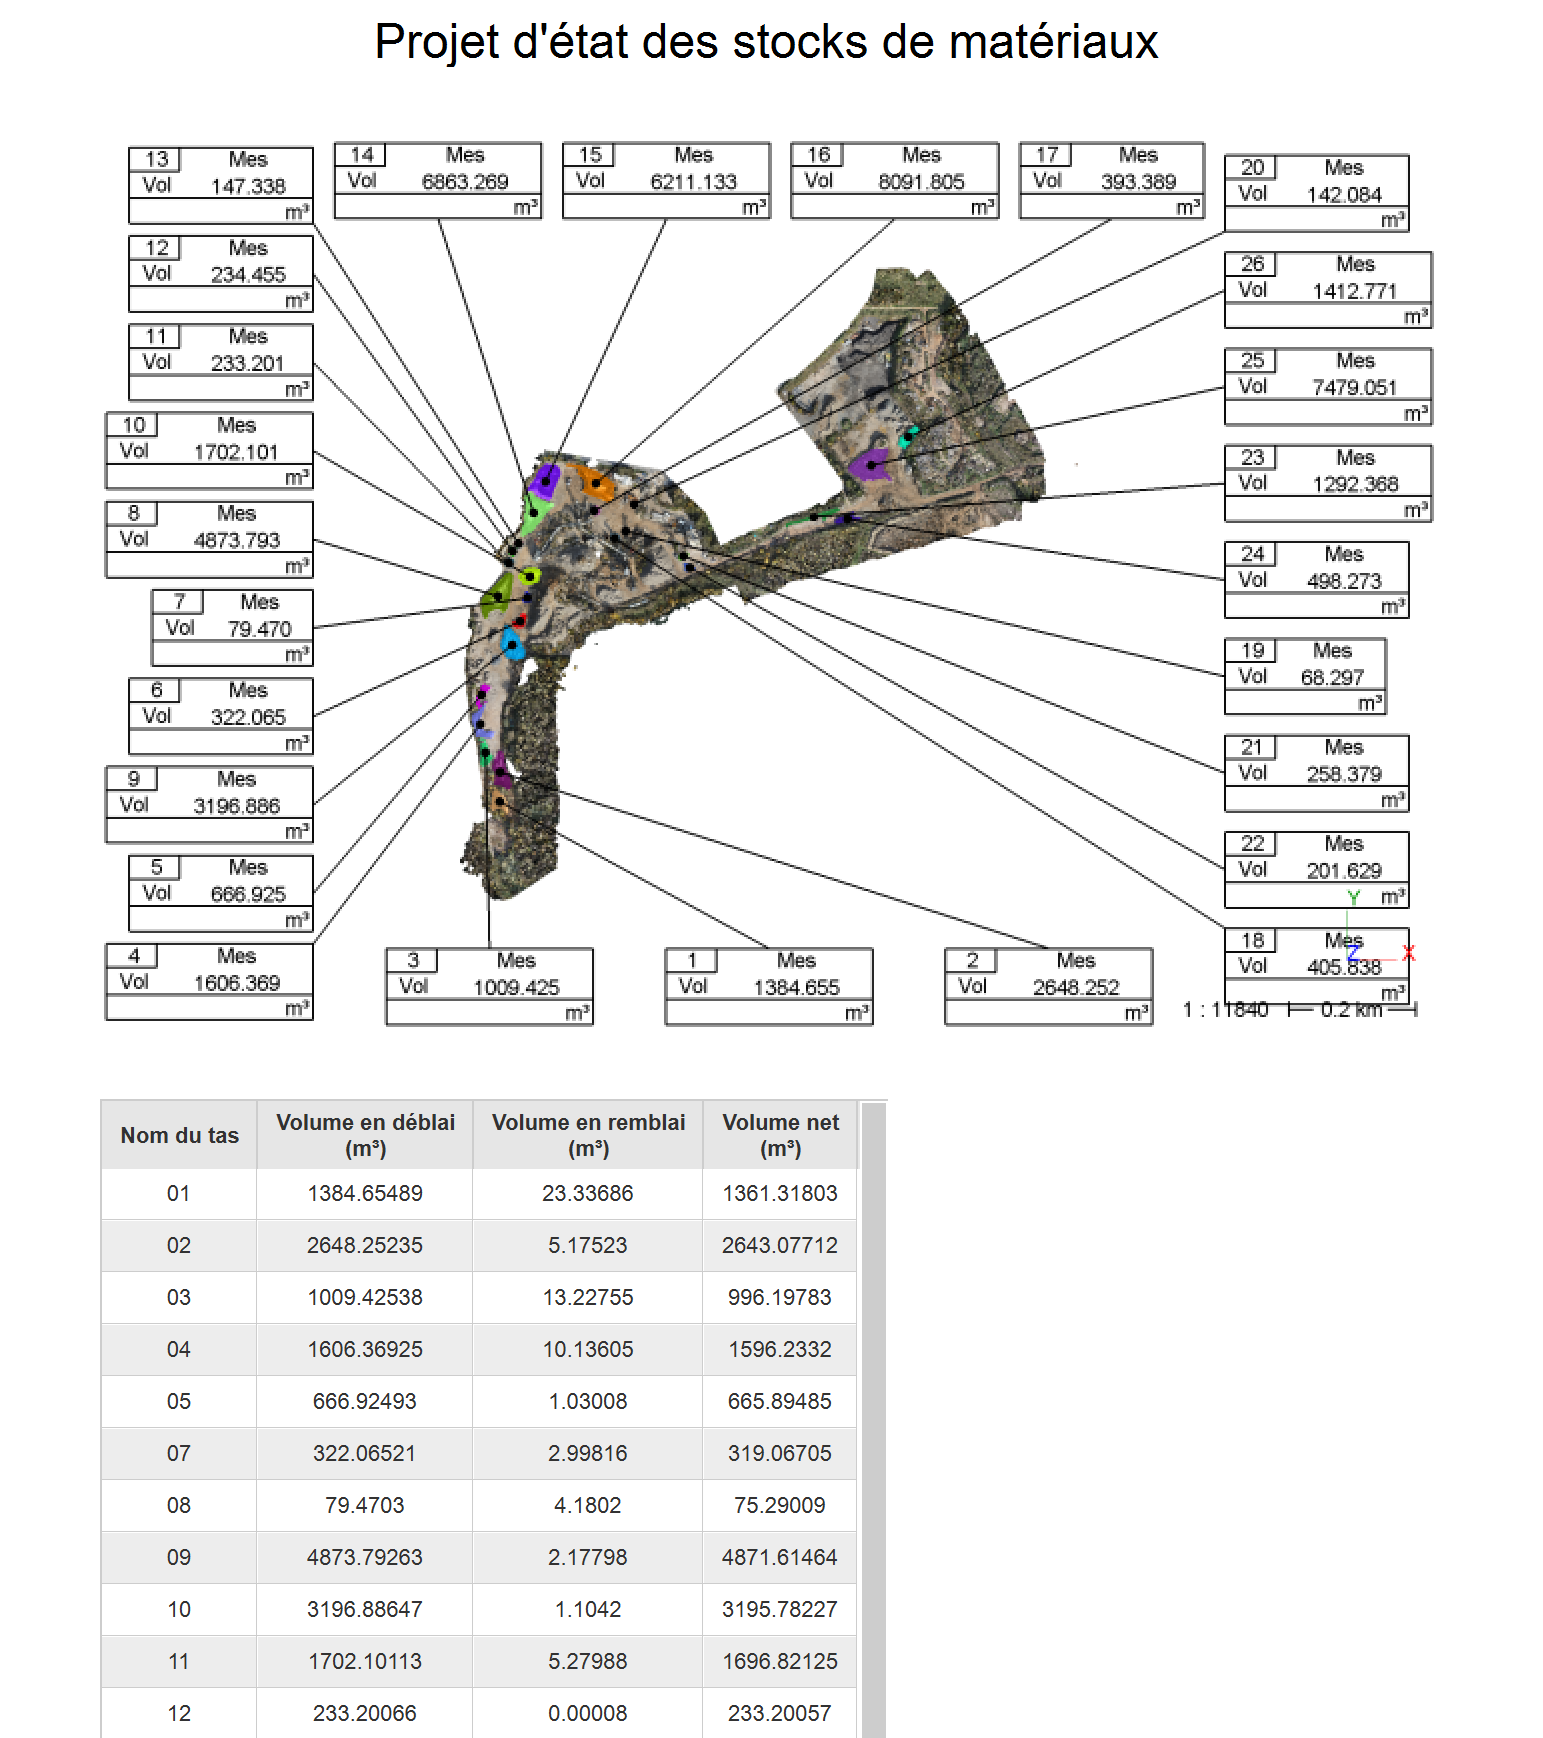The image size is (1543, 1738).
Task: Click label 25 showing volume 7479.051
Action: coord(1328,386)
